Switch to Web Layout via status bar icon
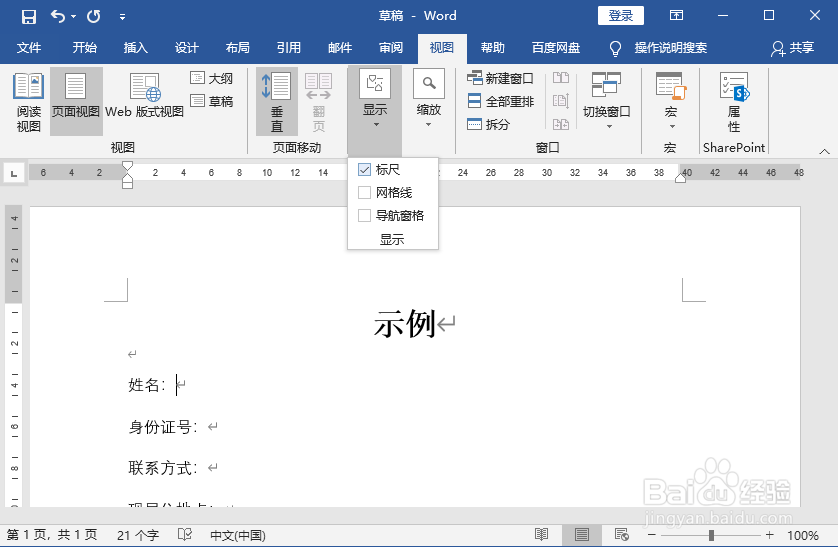This screenshot has height=547, width=838. (622, 534)
